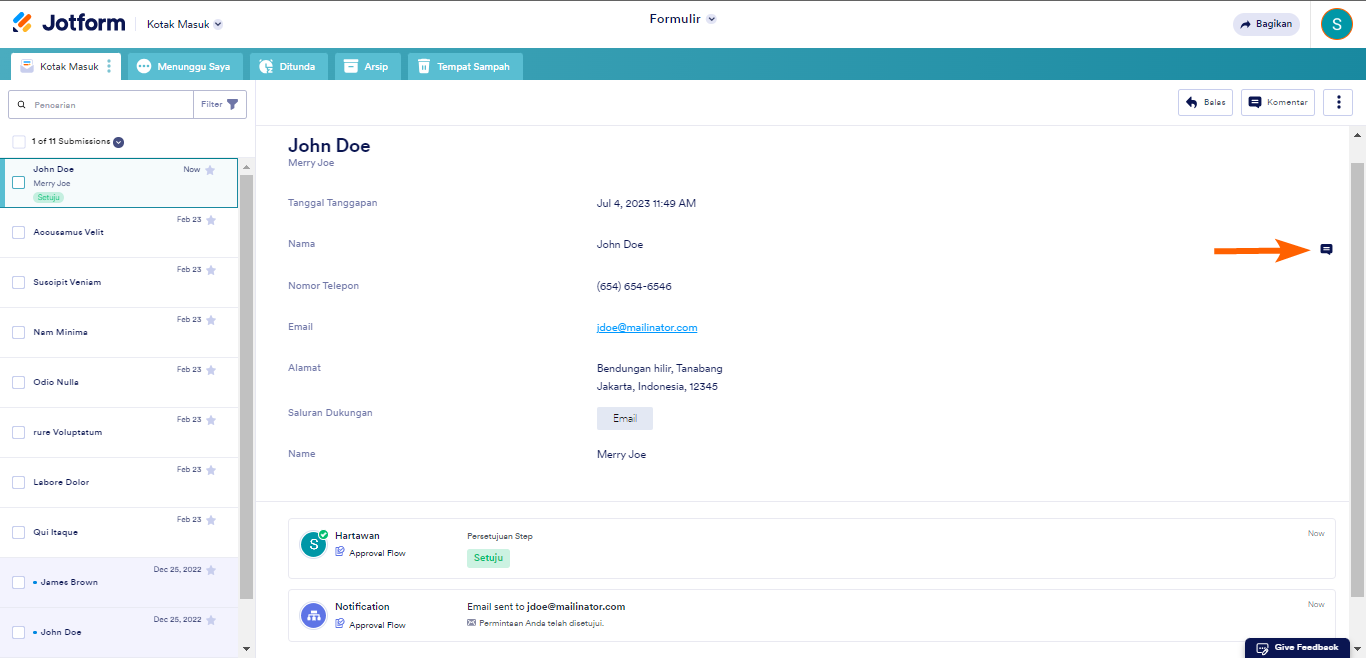Star the Odio Nulla submission
Viewport: 1366px width, 658px height.
pyautogui.click(x=210, y=370)
